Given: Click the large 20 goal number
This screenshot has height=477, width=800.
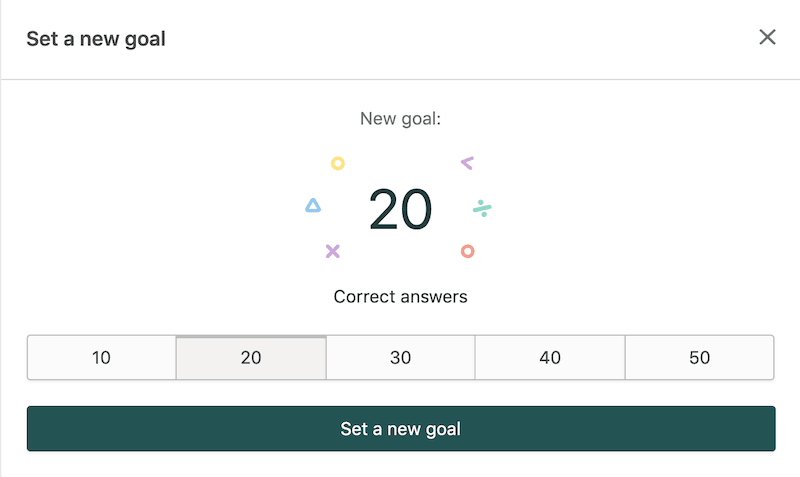Looking at the screenshot, I should pos(400,210).
